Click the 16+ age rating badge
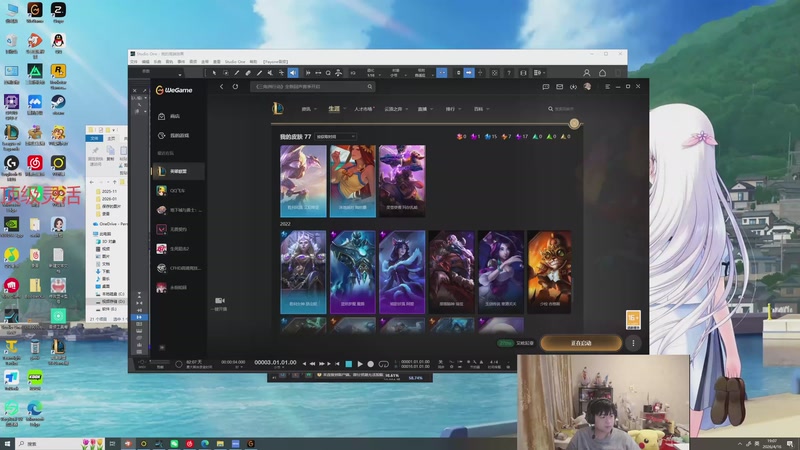The width and height of the screenshot is (800, 450). coord(633,320)
